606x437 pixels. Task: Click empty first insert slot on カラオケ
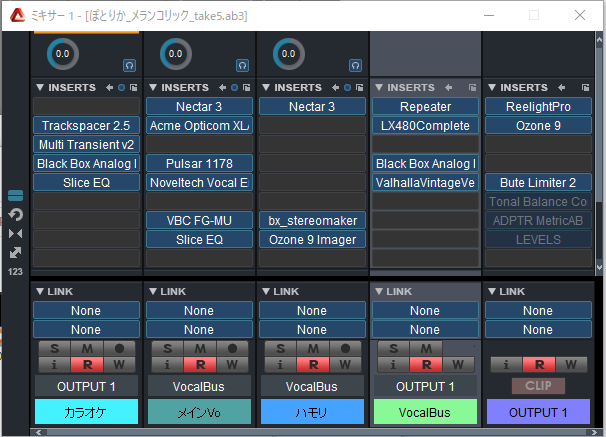coord(86,107)
